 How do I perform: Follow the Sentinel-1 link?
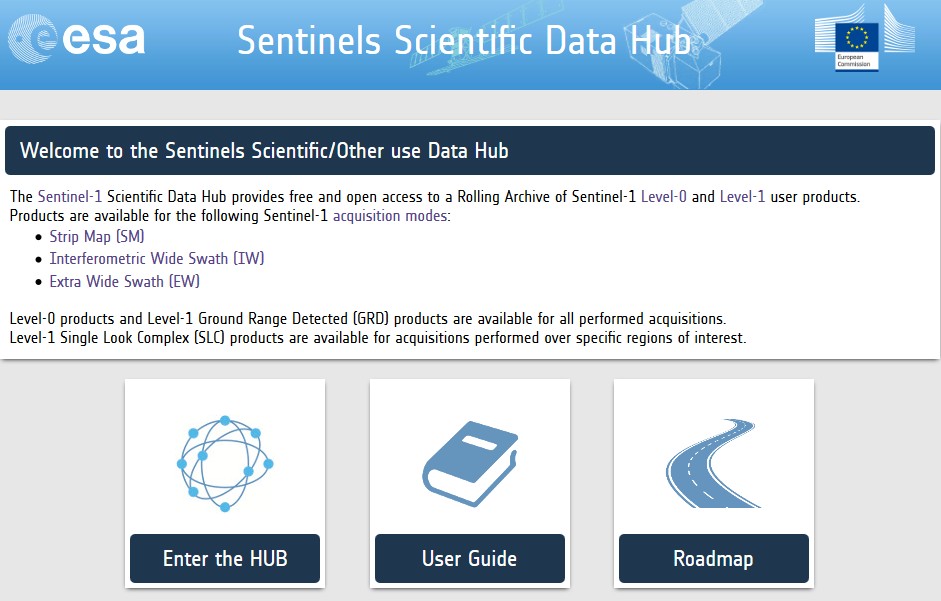click(70, 197)
